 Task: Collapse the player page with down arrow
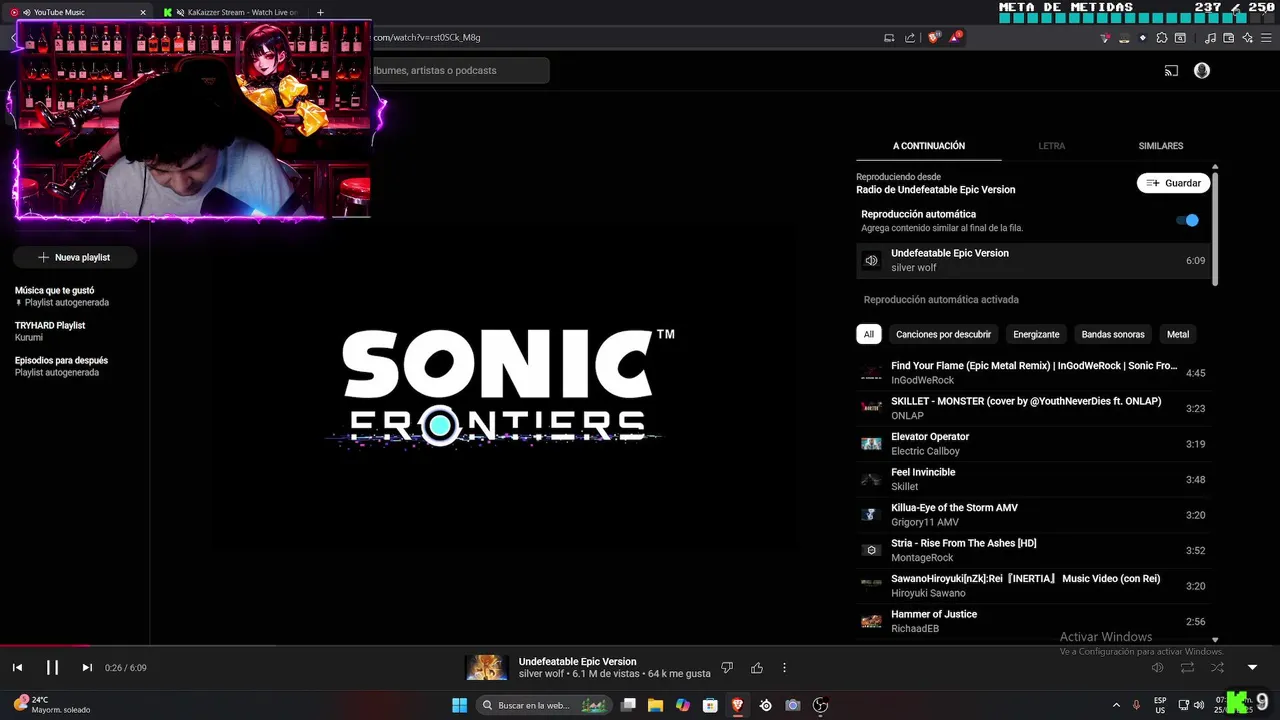pos(1252,667)
